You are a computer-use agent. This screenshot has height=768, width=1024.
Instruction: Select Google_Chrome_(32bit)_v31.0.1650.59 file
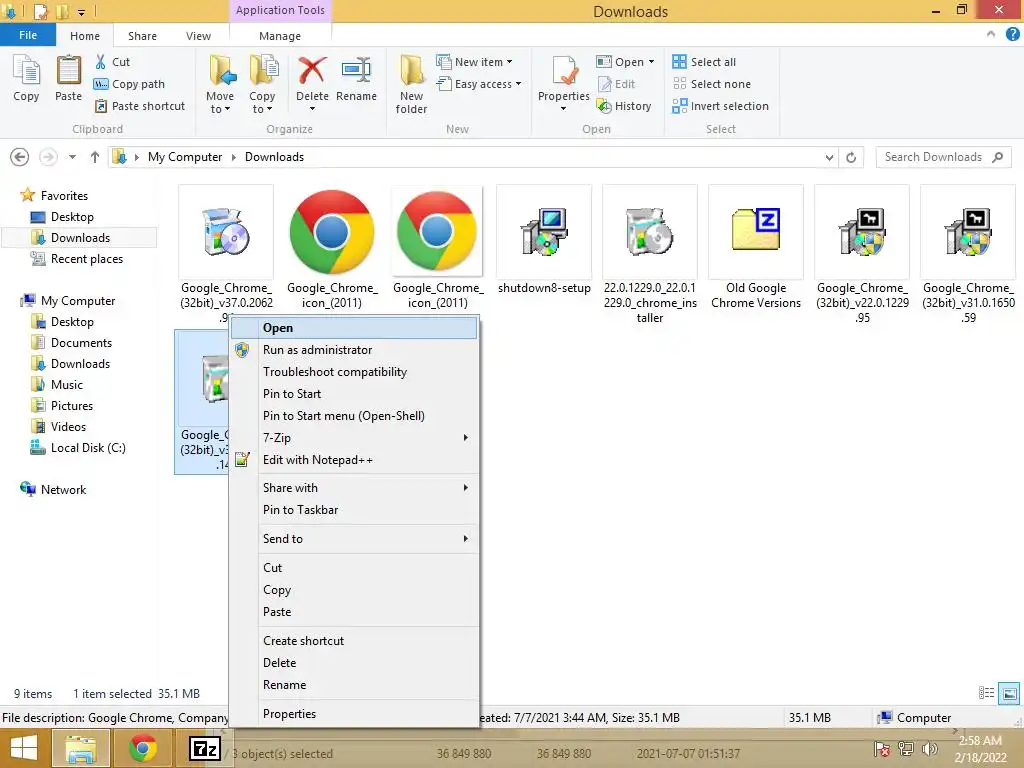[968, 256]
